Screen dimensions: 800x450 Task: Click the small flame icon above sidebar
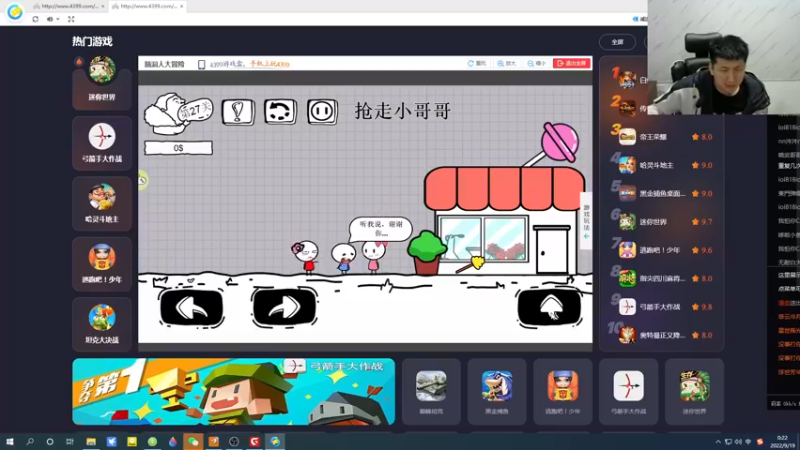(x=79, y=62)
